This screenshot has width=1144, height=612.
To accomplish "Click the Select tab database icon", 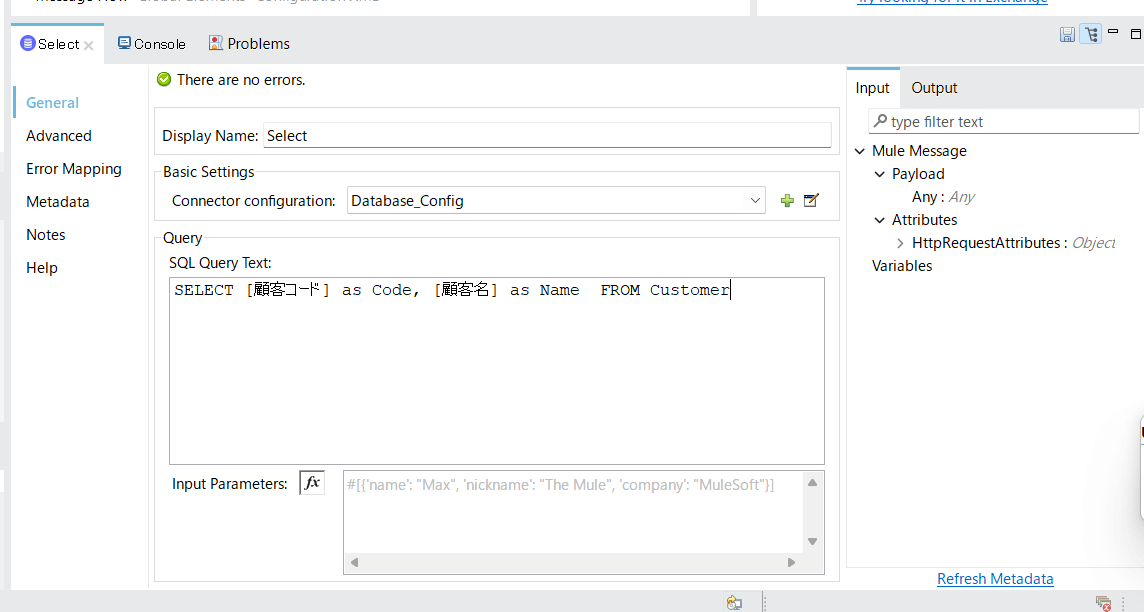I will 28,43.
